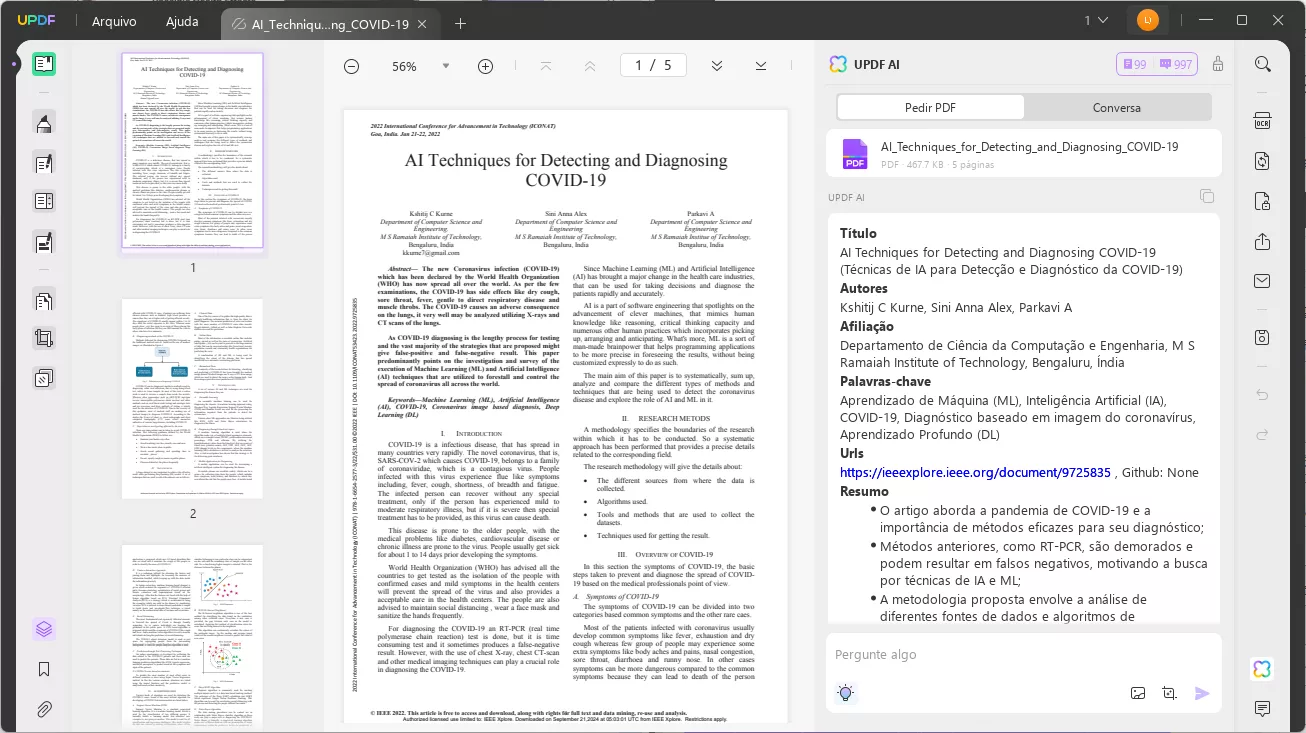
Task: Close the AI_Techniqu...ng_COVID-19 tab
Action: click(x=423, y=23)
